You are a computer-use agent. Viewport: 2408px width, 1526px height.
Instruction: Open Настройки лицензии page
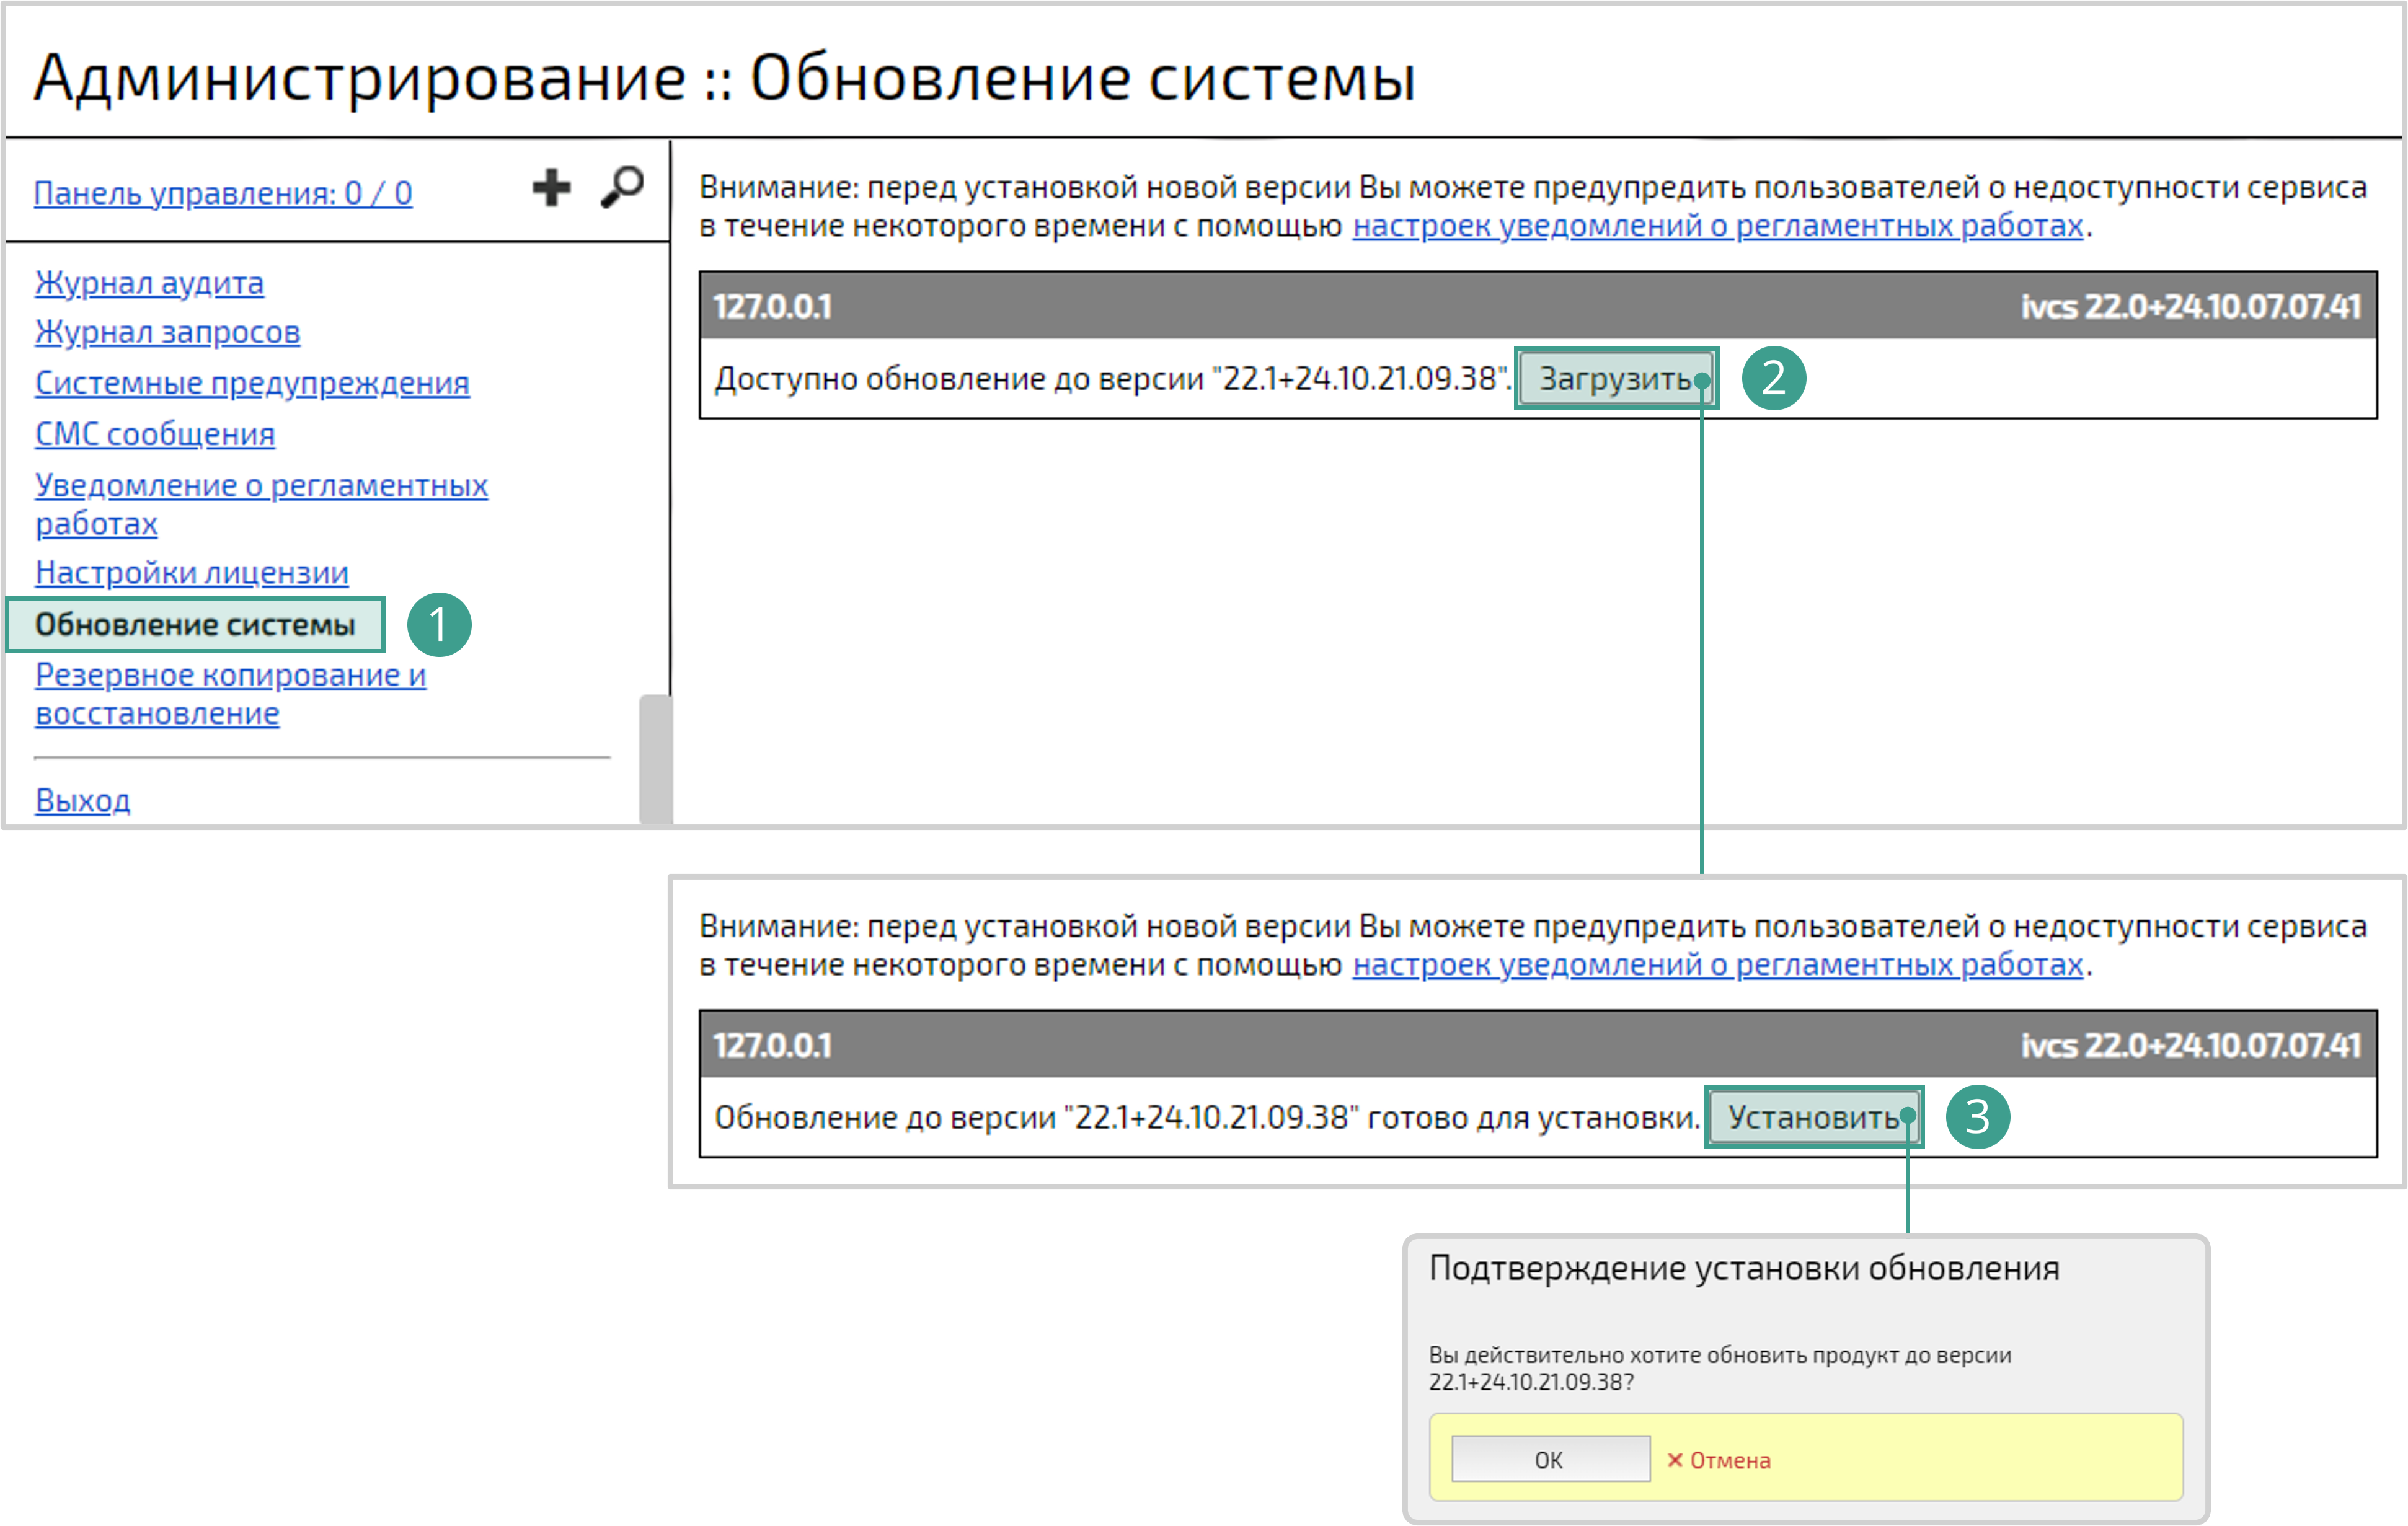click(192, 572)
